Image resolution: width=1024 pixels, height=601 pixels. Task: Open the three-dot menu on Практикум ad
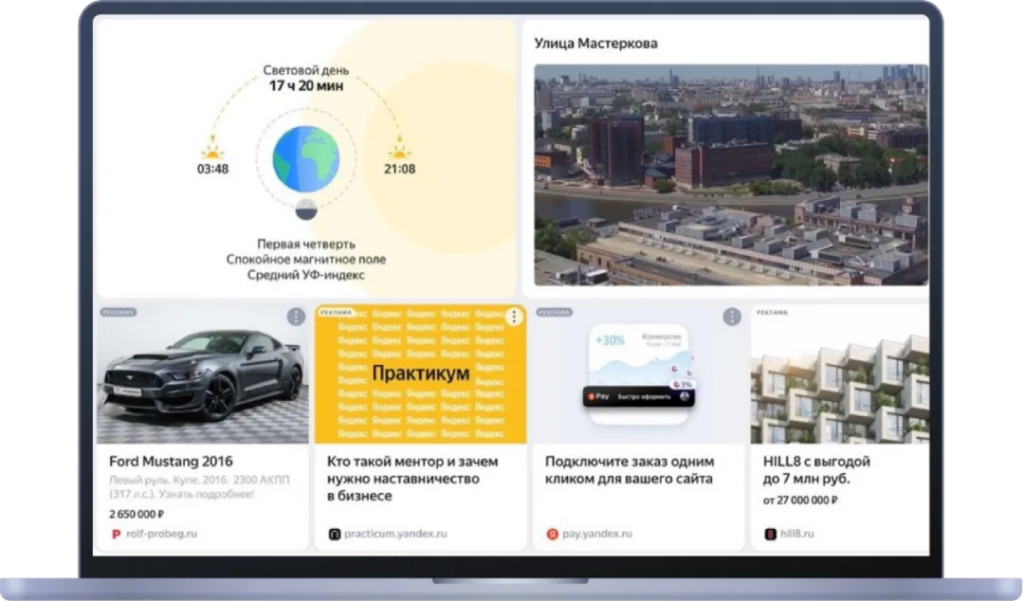[x=513, y=317]
